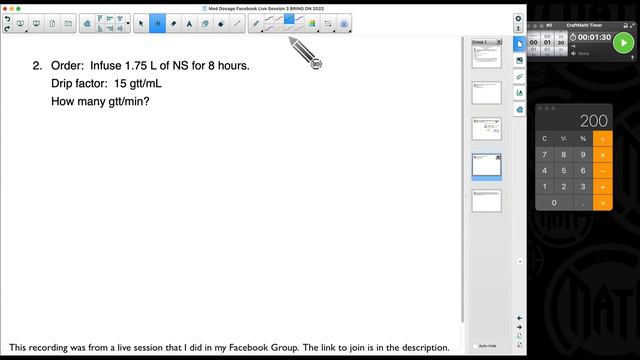Click calculator multiply key

[x=603, y=155]
